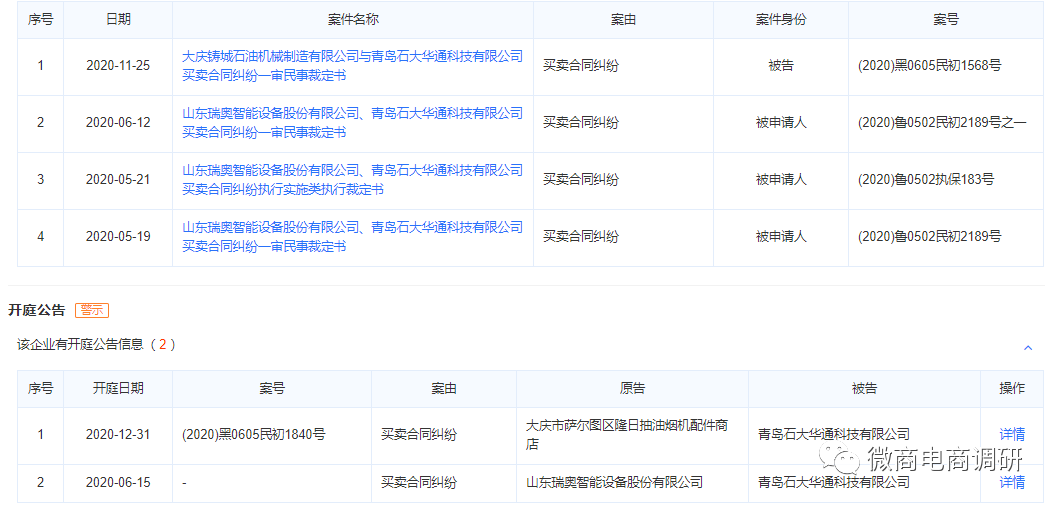Open 执行实施类执行裁定书 case link

pyautogui.click(x=352, y=181)
